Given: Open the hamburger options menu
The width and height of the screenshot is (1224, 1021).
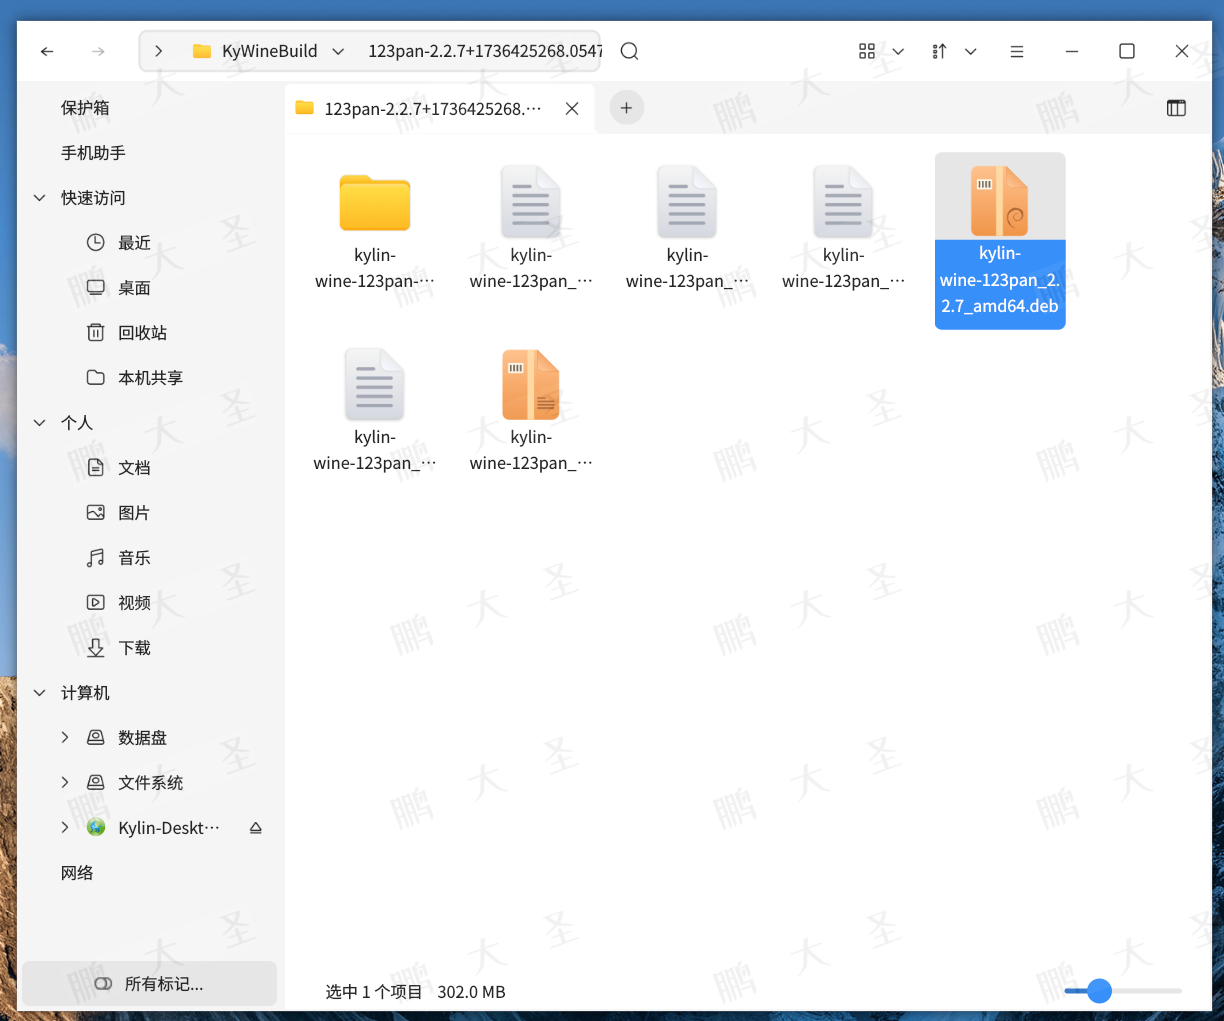Looking at the screenshot, I should click(1017, 51).
